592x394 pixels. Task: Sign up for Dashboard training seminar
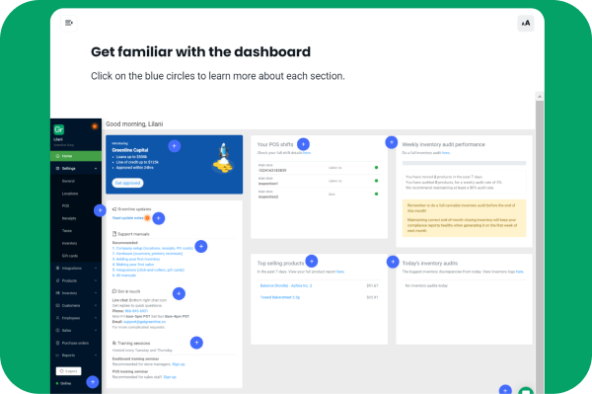point(179,364)
